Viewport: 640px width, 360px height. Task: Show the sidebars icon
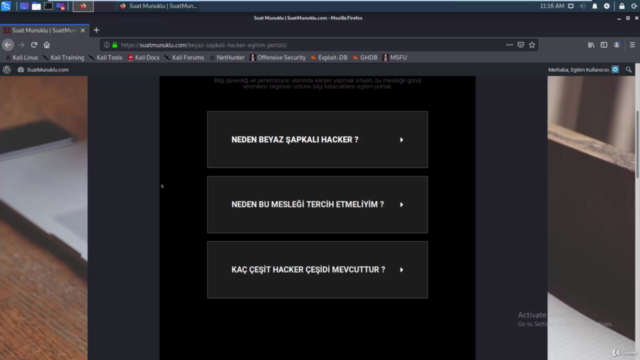(x=604, y=45)
